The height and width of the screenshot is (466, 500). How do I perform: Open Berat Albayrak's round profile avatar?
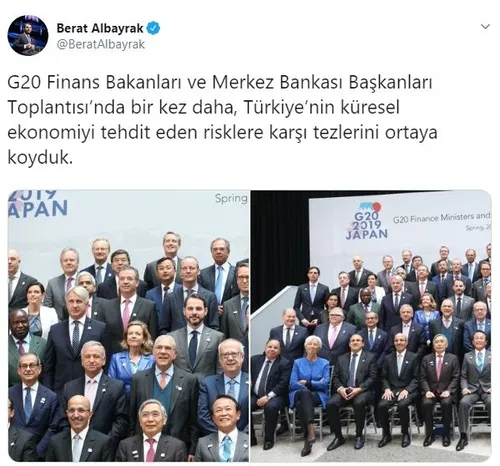[28, 35]
